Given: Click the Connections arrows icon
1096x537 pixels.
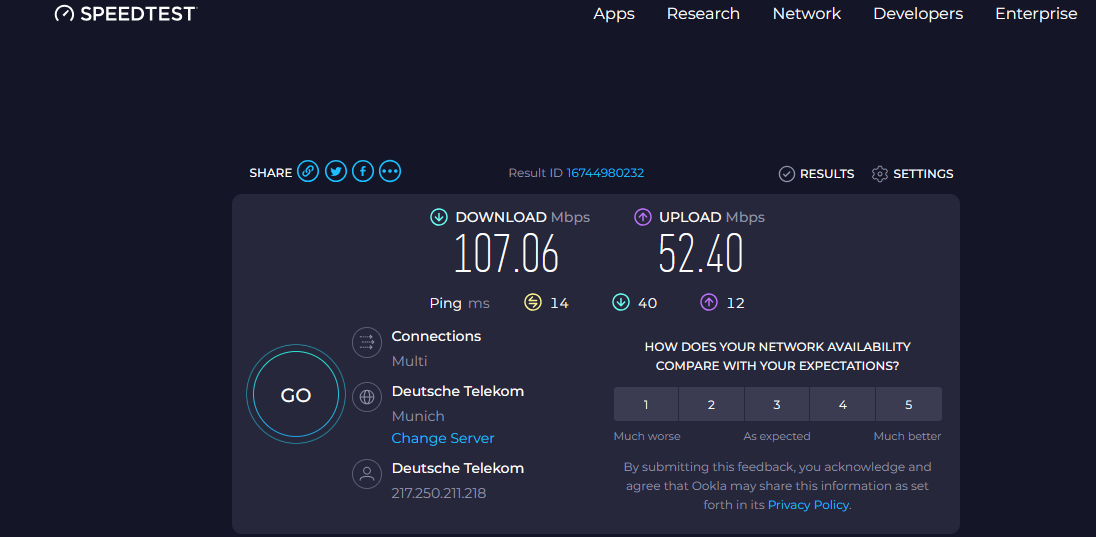Looking at the screenshot, I should point(367,343).
